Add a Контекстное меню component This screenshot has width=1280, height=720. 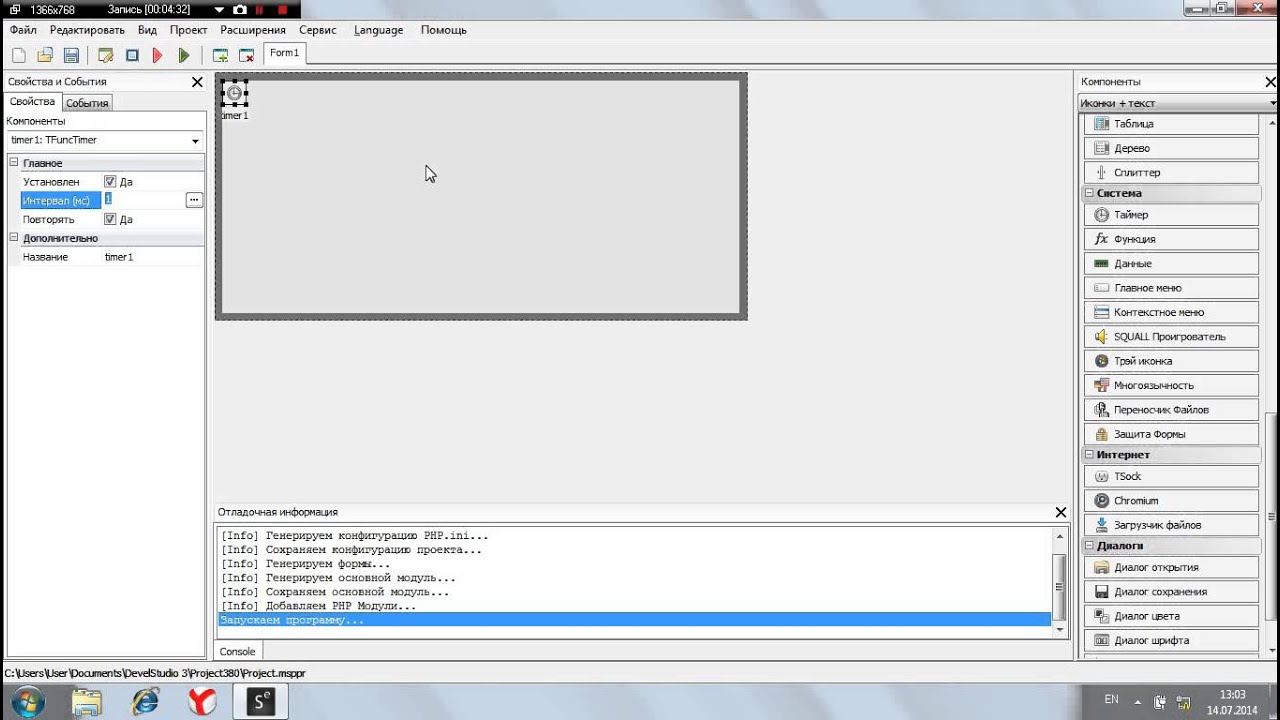point(1171,312)
